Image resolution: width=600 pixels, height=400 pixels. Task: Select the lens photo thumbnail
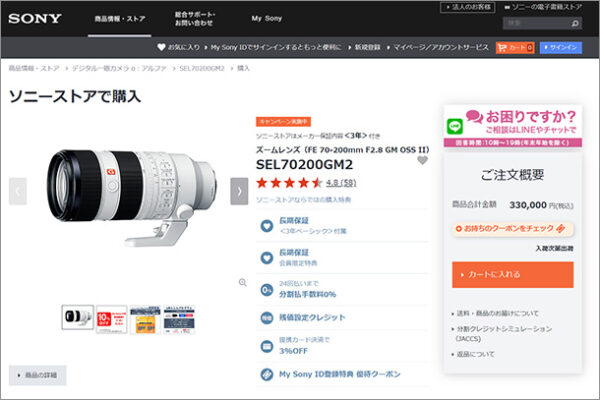tap(78, 317)
